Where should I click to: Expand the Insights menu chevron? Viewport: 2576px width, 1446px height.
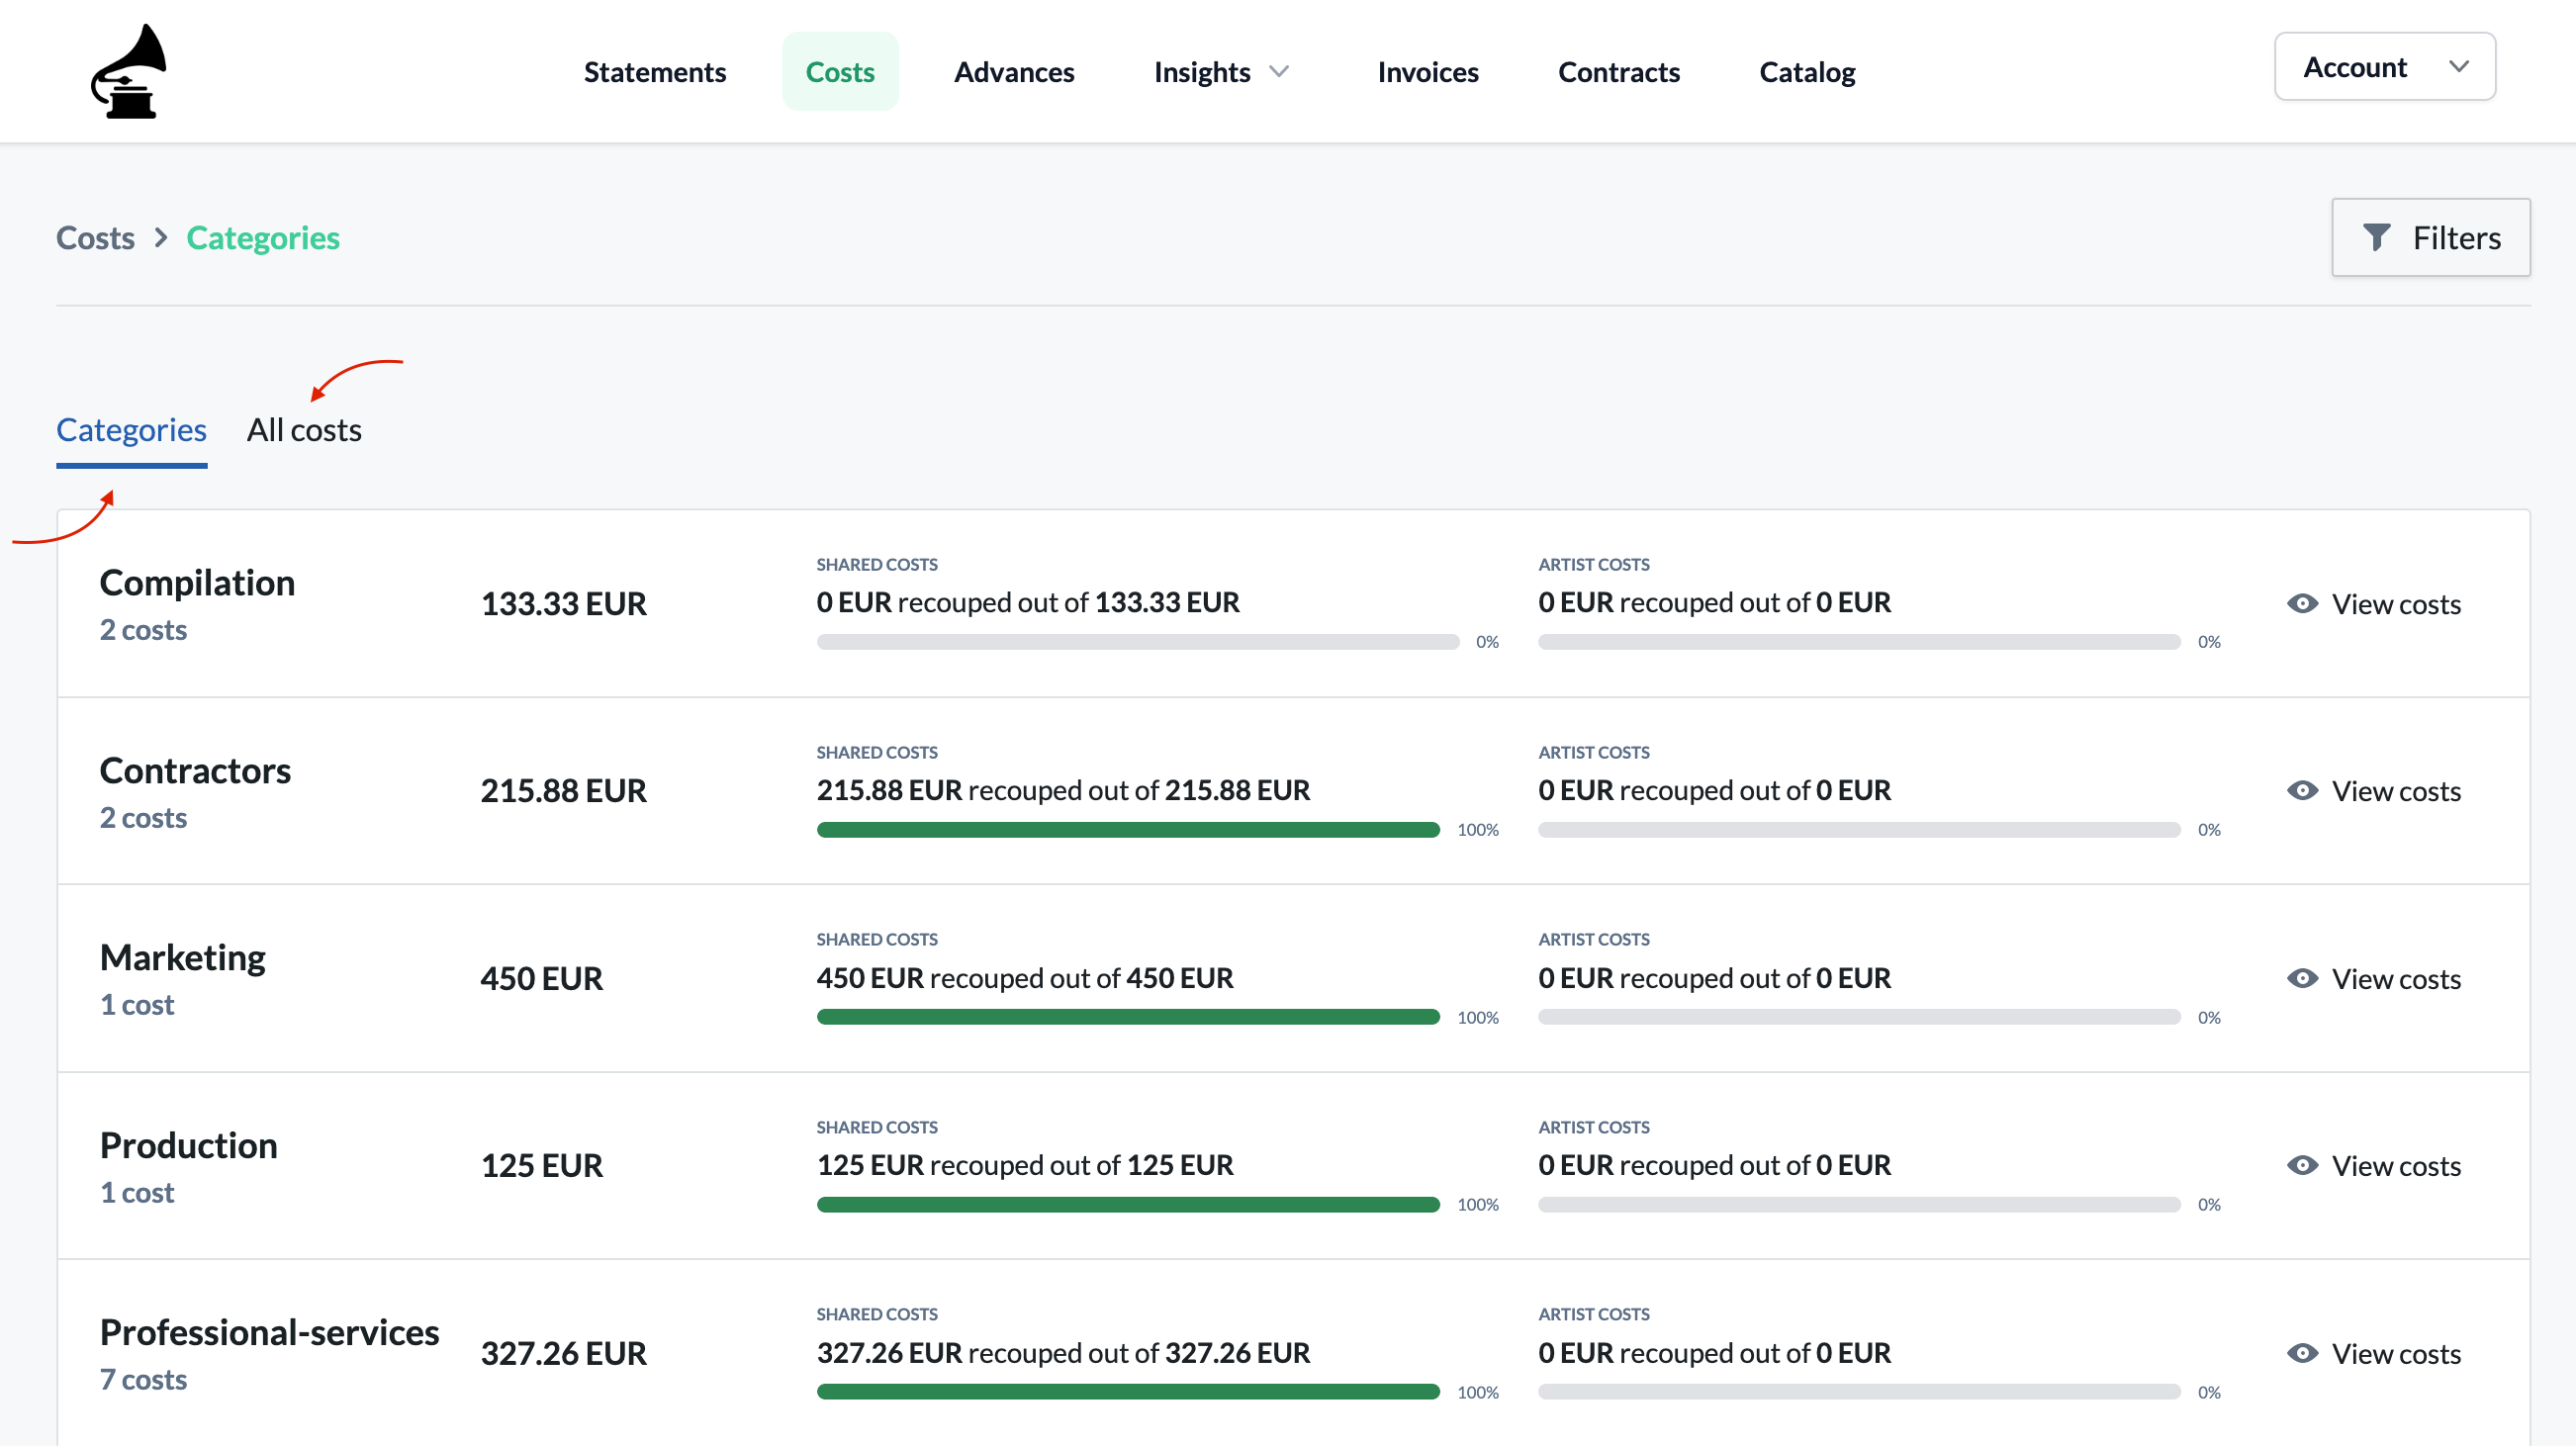pos(1279,72)
